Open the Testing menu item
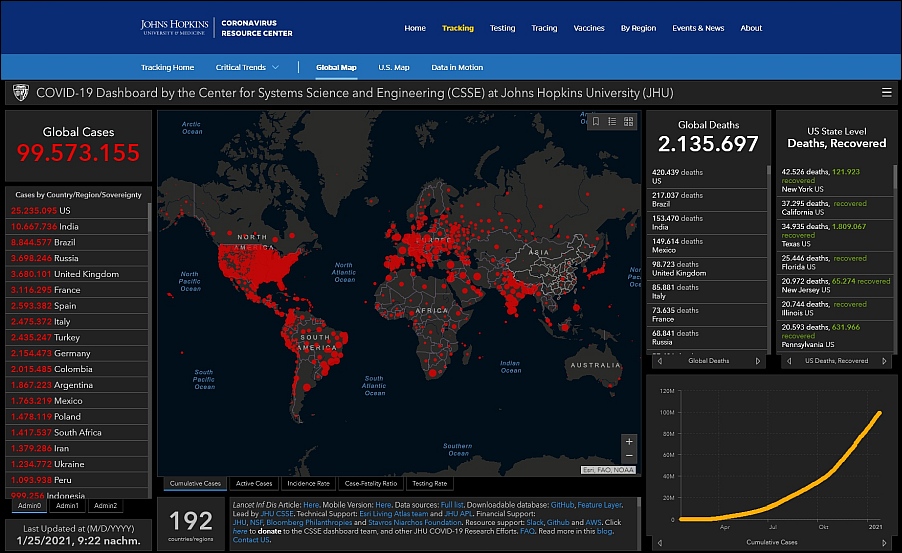The height and width of the screenshot is (553, 902). 502,28
